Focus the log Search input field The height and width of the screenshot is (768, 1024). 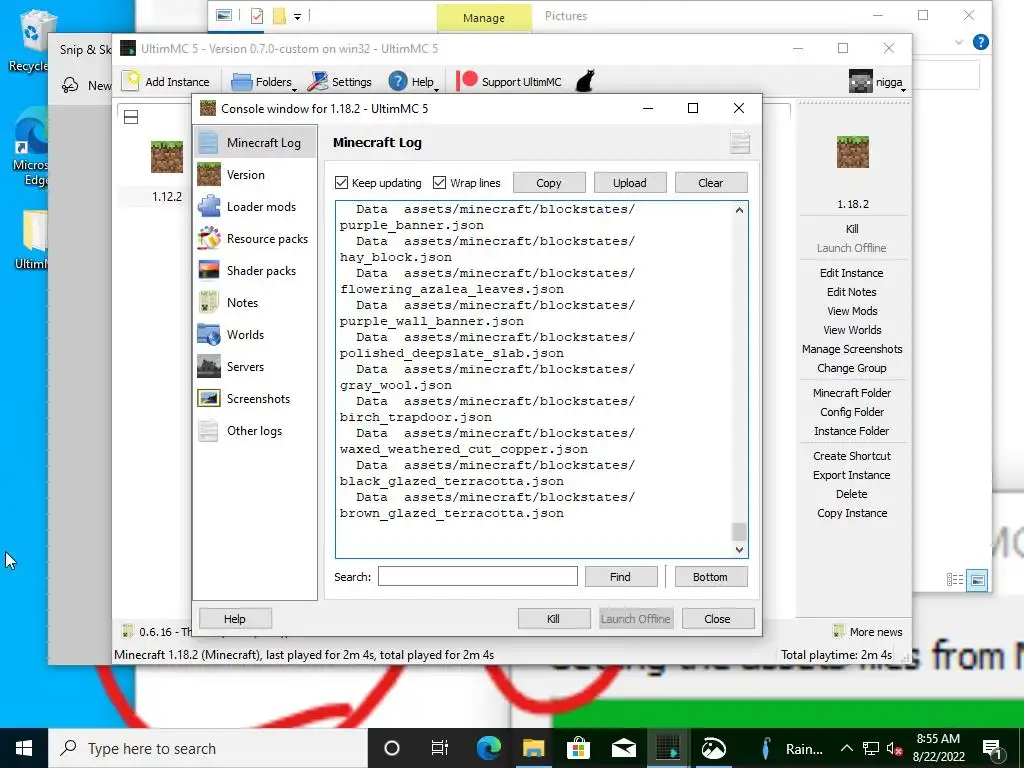pyautogui.click(x=477, y=577)
